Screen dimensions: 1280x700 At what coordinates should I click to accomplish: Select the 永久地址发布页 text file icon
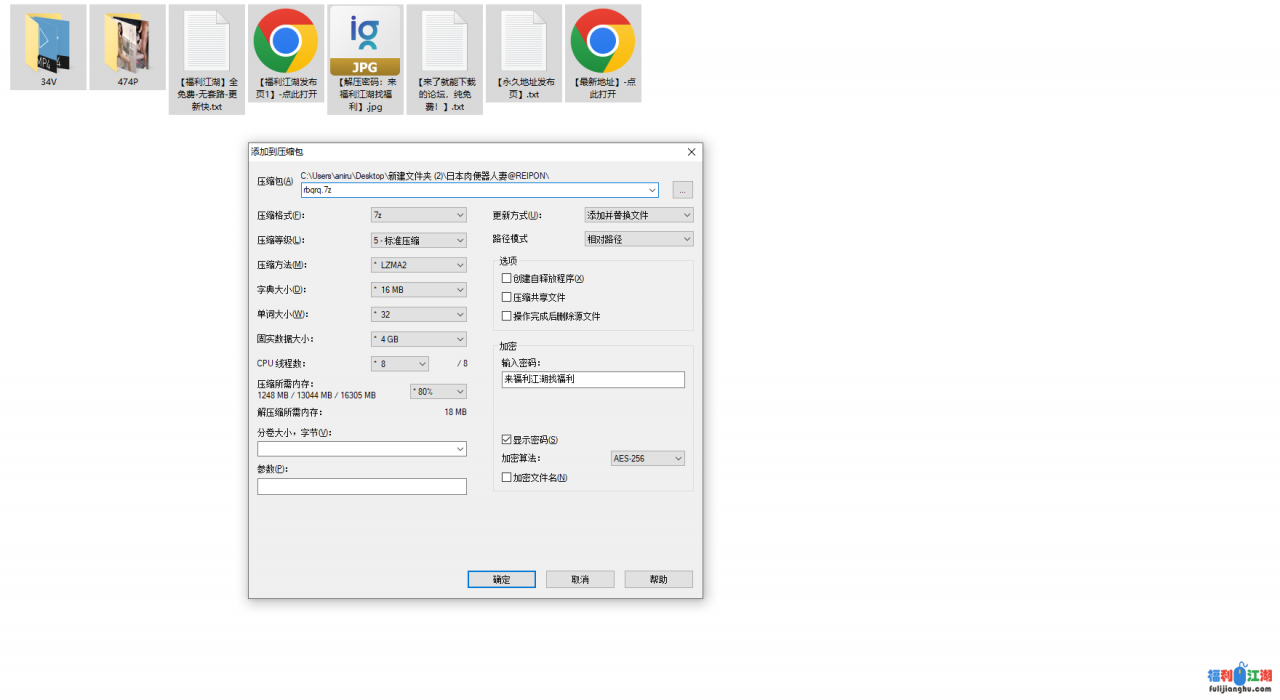524,42
